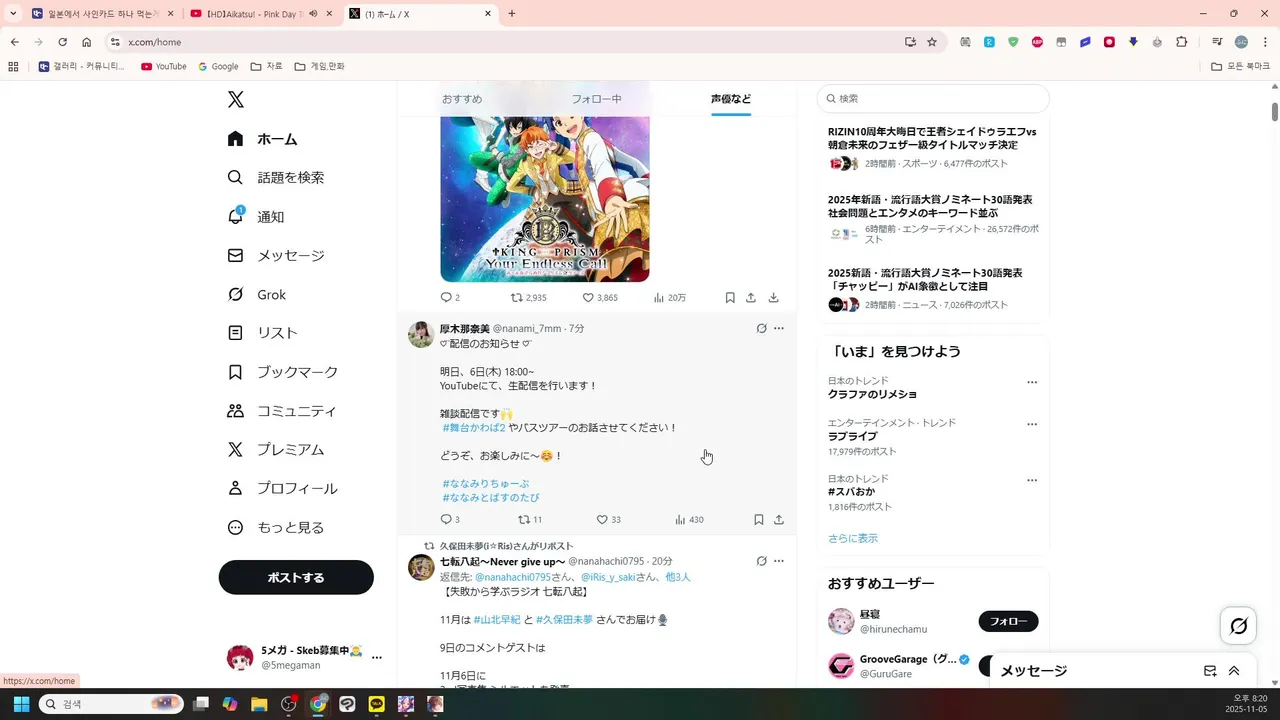Reply to the King of Prism post

[450, 298]
